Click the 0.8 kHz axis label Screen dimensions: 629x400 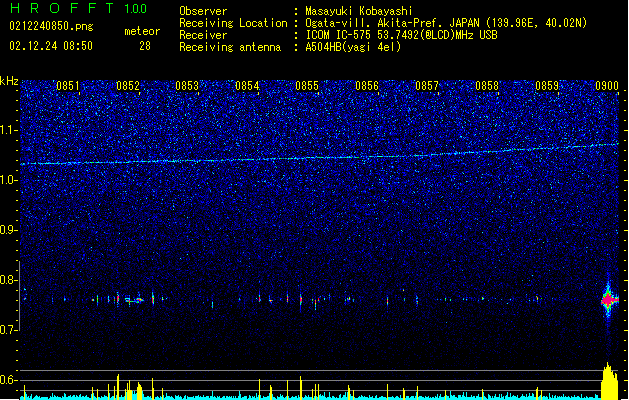pyautogui.click(x=8, y=280)
